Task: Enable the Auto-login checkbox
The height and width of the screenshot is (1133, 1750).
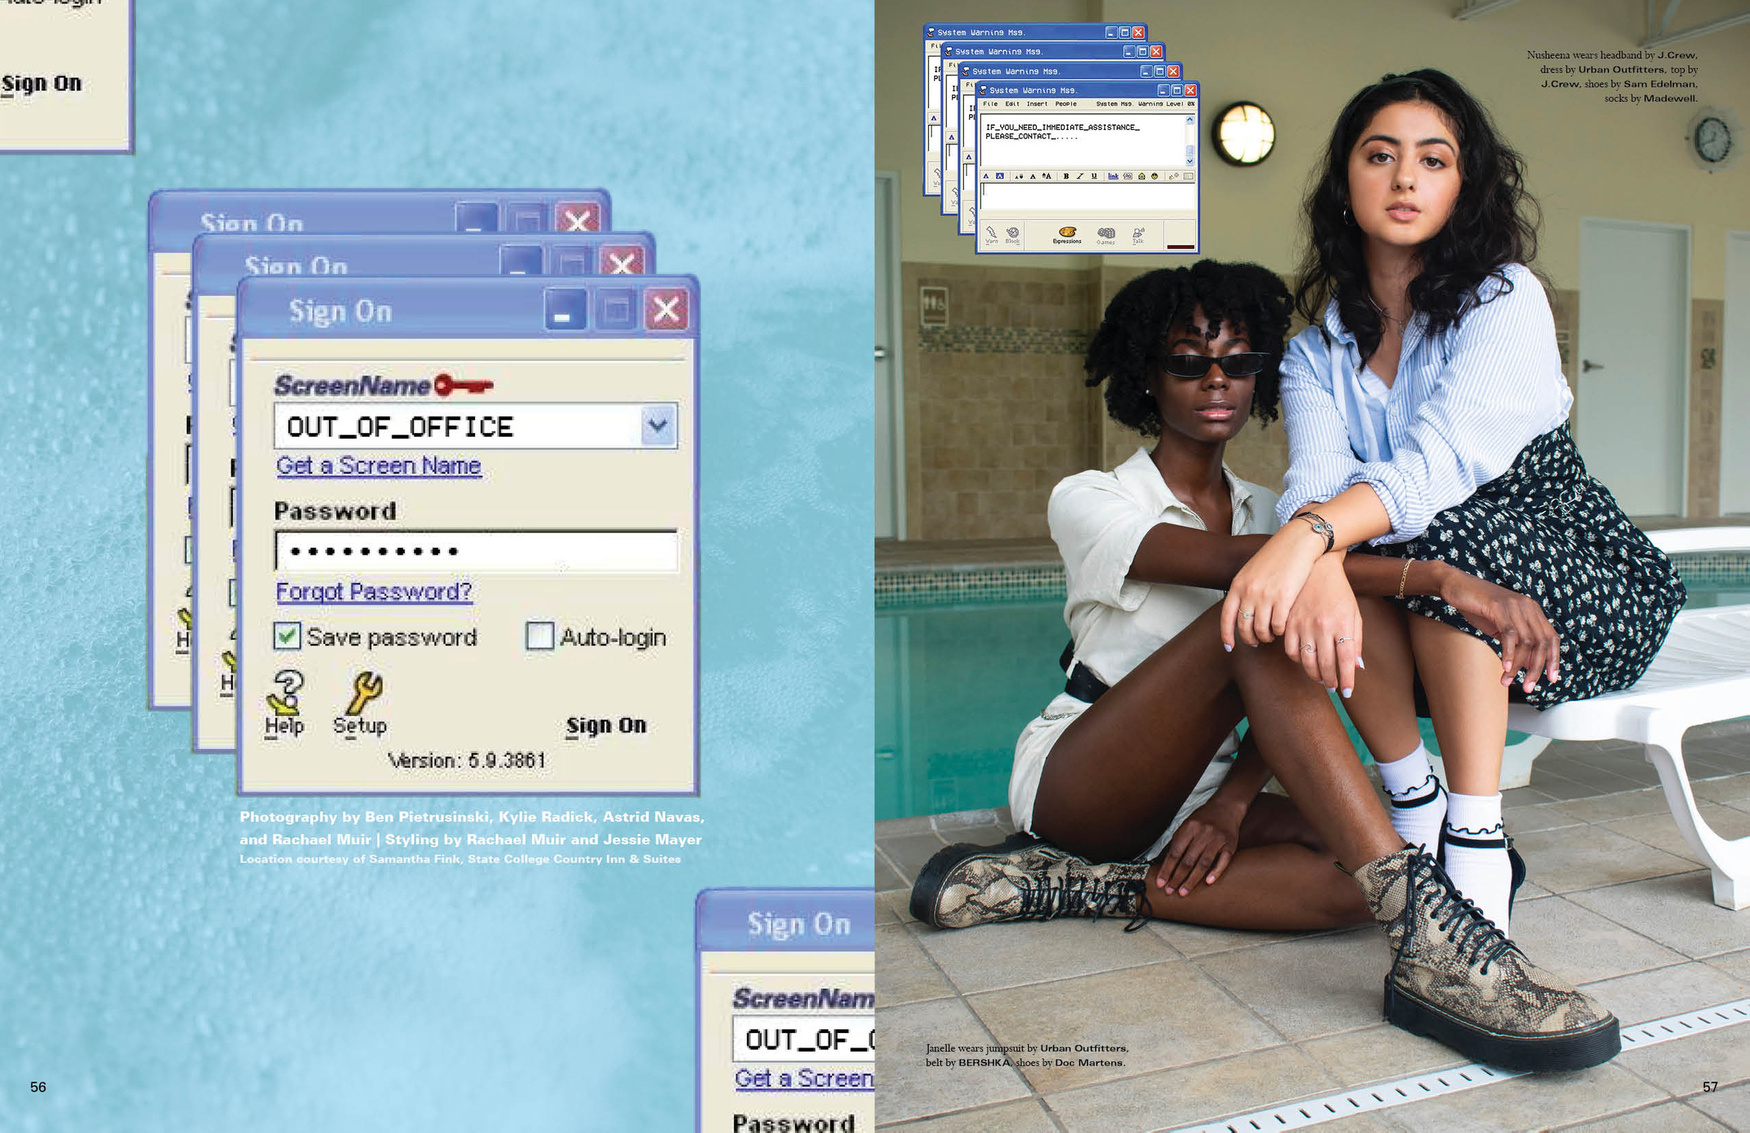Action: (x=540, y=636)
